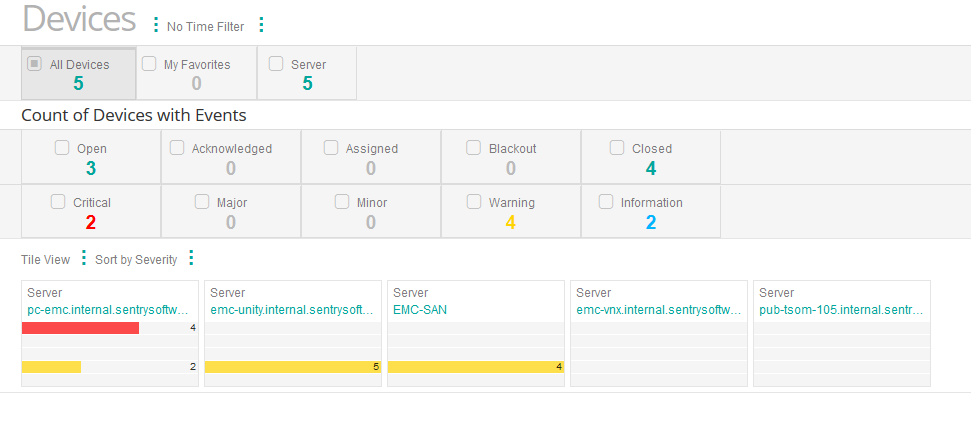This screenshot has width=971, height=428.
Task: Click the yellow warning bar on emc-unity
Action: (288, 367)
